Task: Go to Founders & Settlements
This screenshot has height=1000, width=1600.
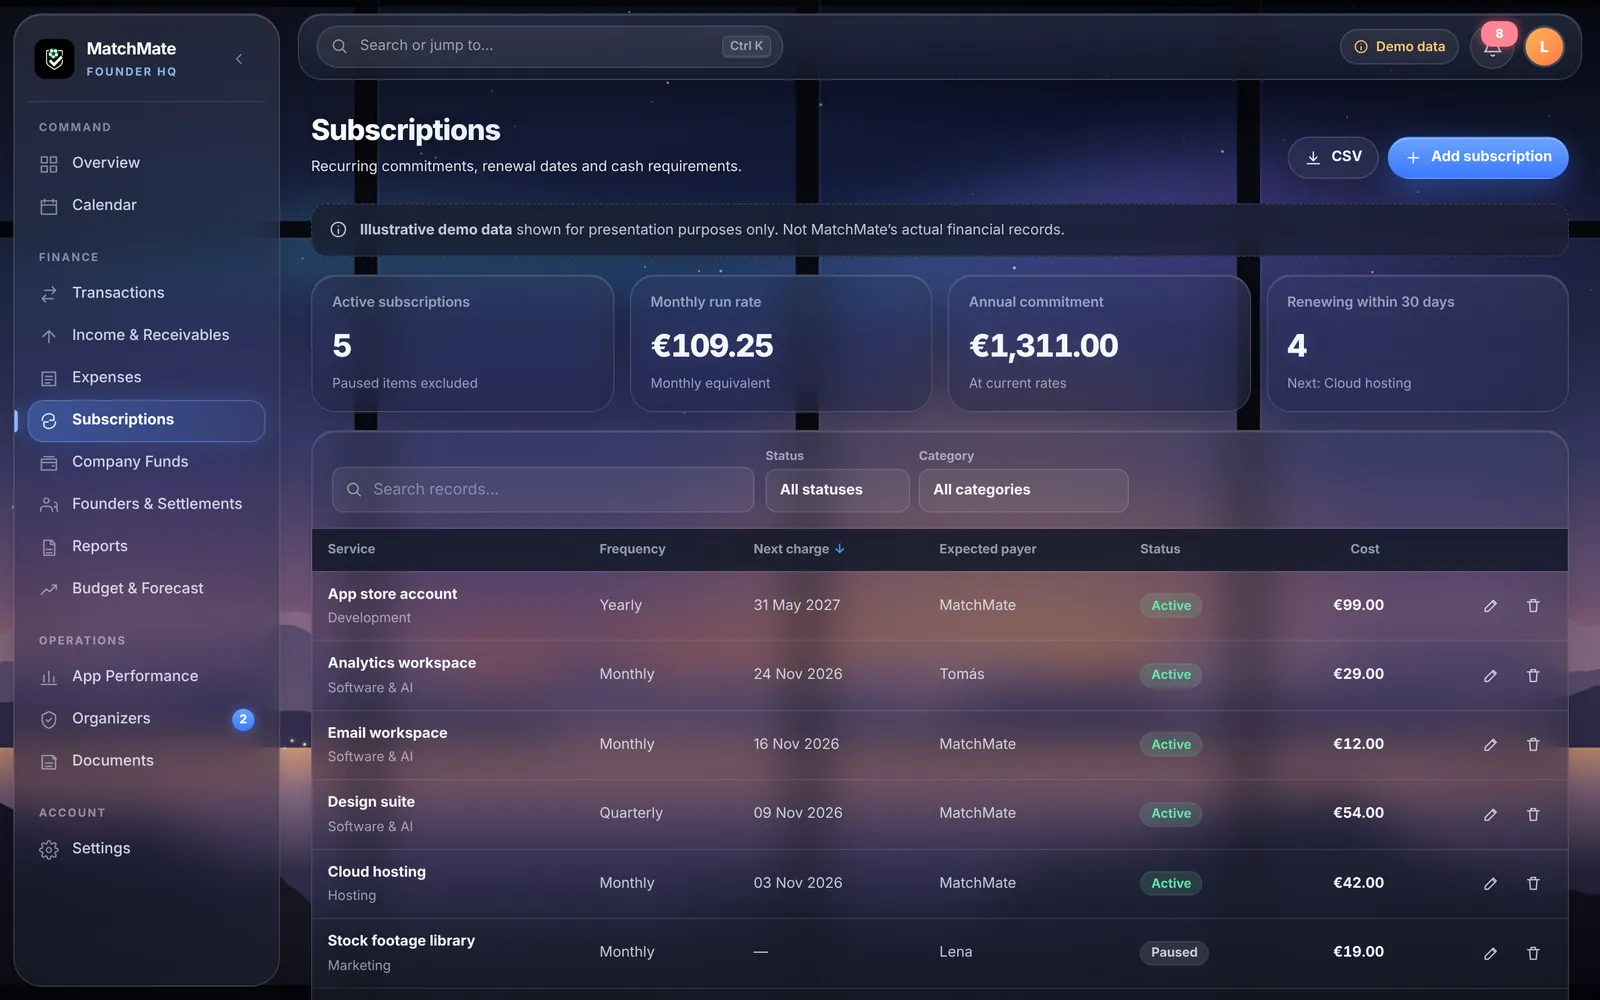Action: [x=146, y=504]
